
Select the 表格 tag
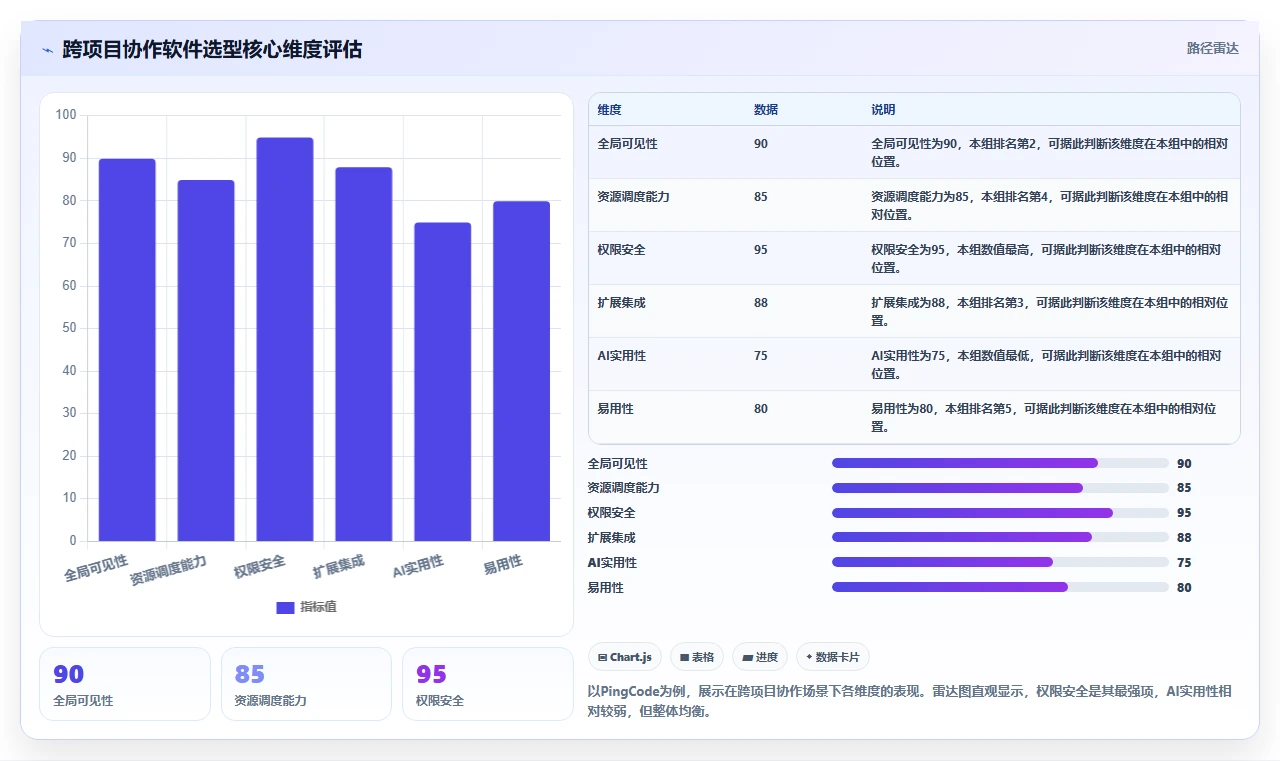697,657
